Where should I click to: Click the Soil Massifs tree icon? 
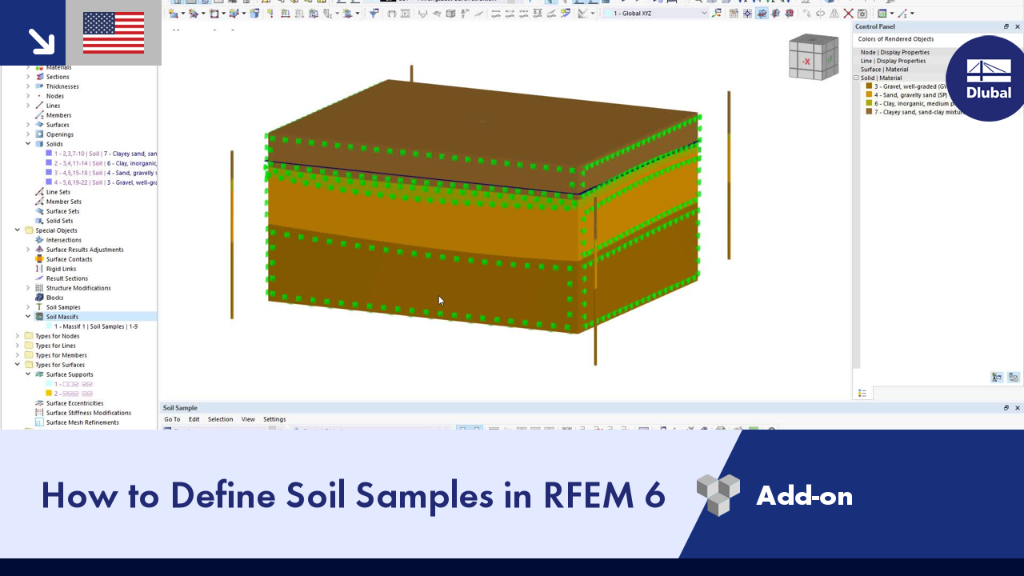[x=39, y=317]
